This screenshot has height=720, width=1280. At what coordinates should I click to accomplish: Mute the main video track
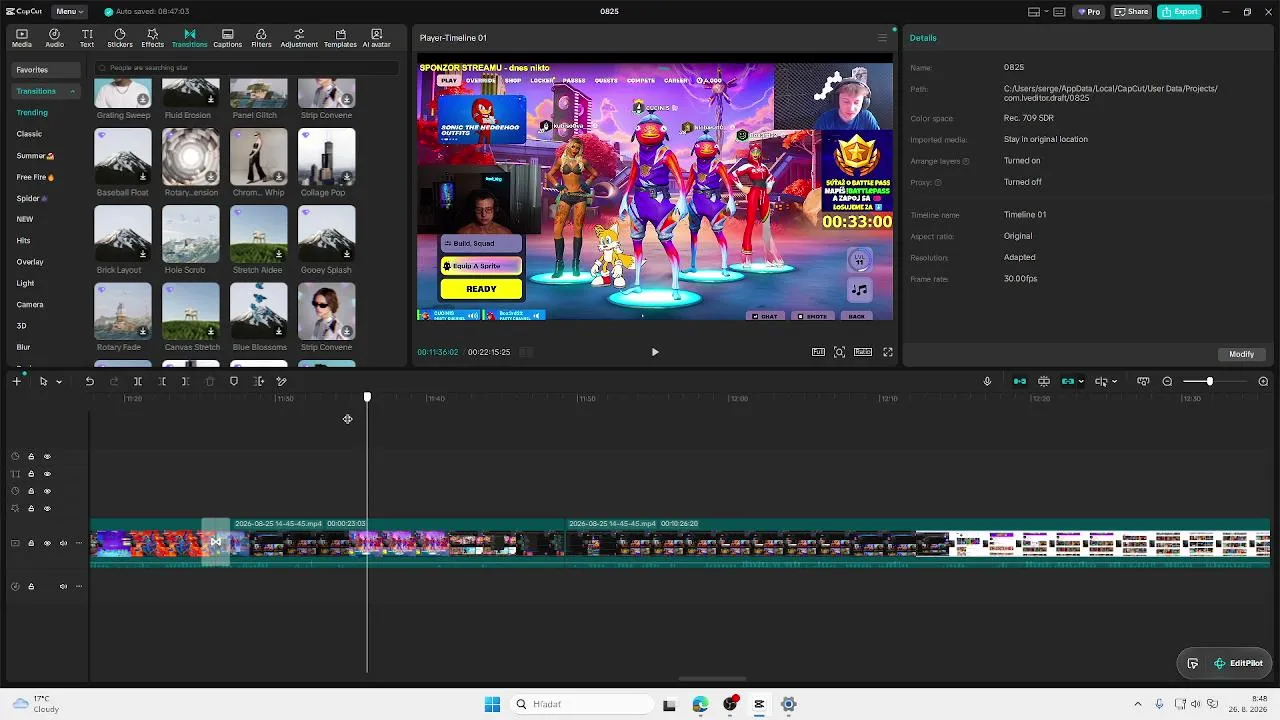(x=63, y=543)
